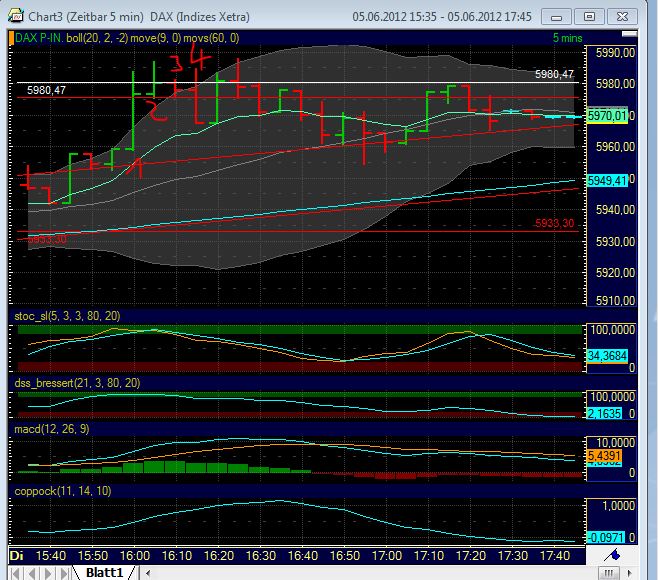Click the stochastic value 34,3684
This screenshot has height=580, width=658.
607,356
